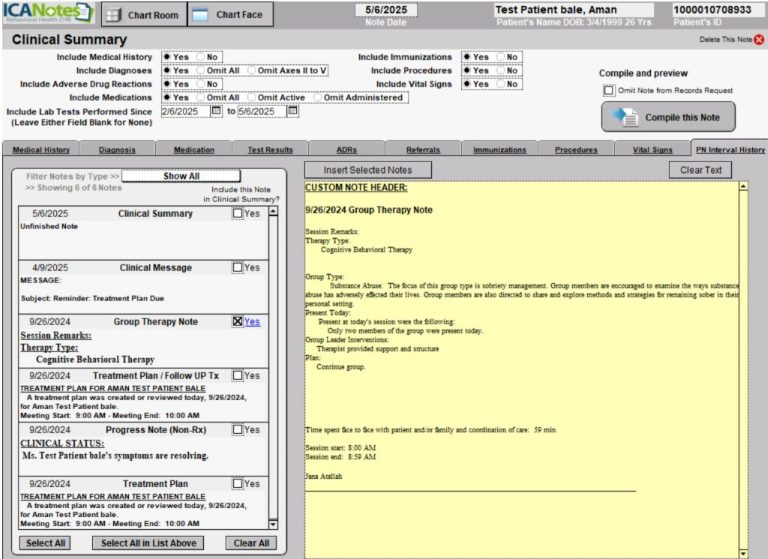Check Omit Note from Records Request

point(608,91)
